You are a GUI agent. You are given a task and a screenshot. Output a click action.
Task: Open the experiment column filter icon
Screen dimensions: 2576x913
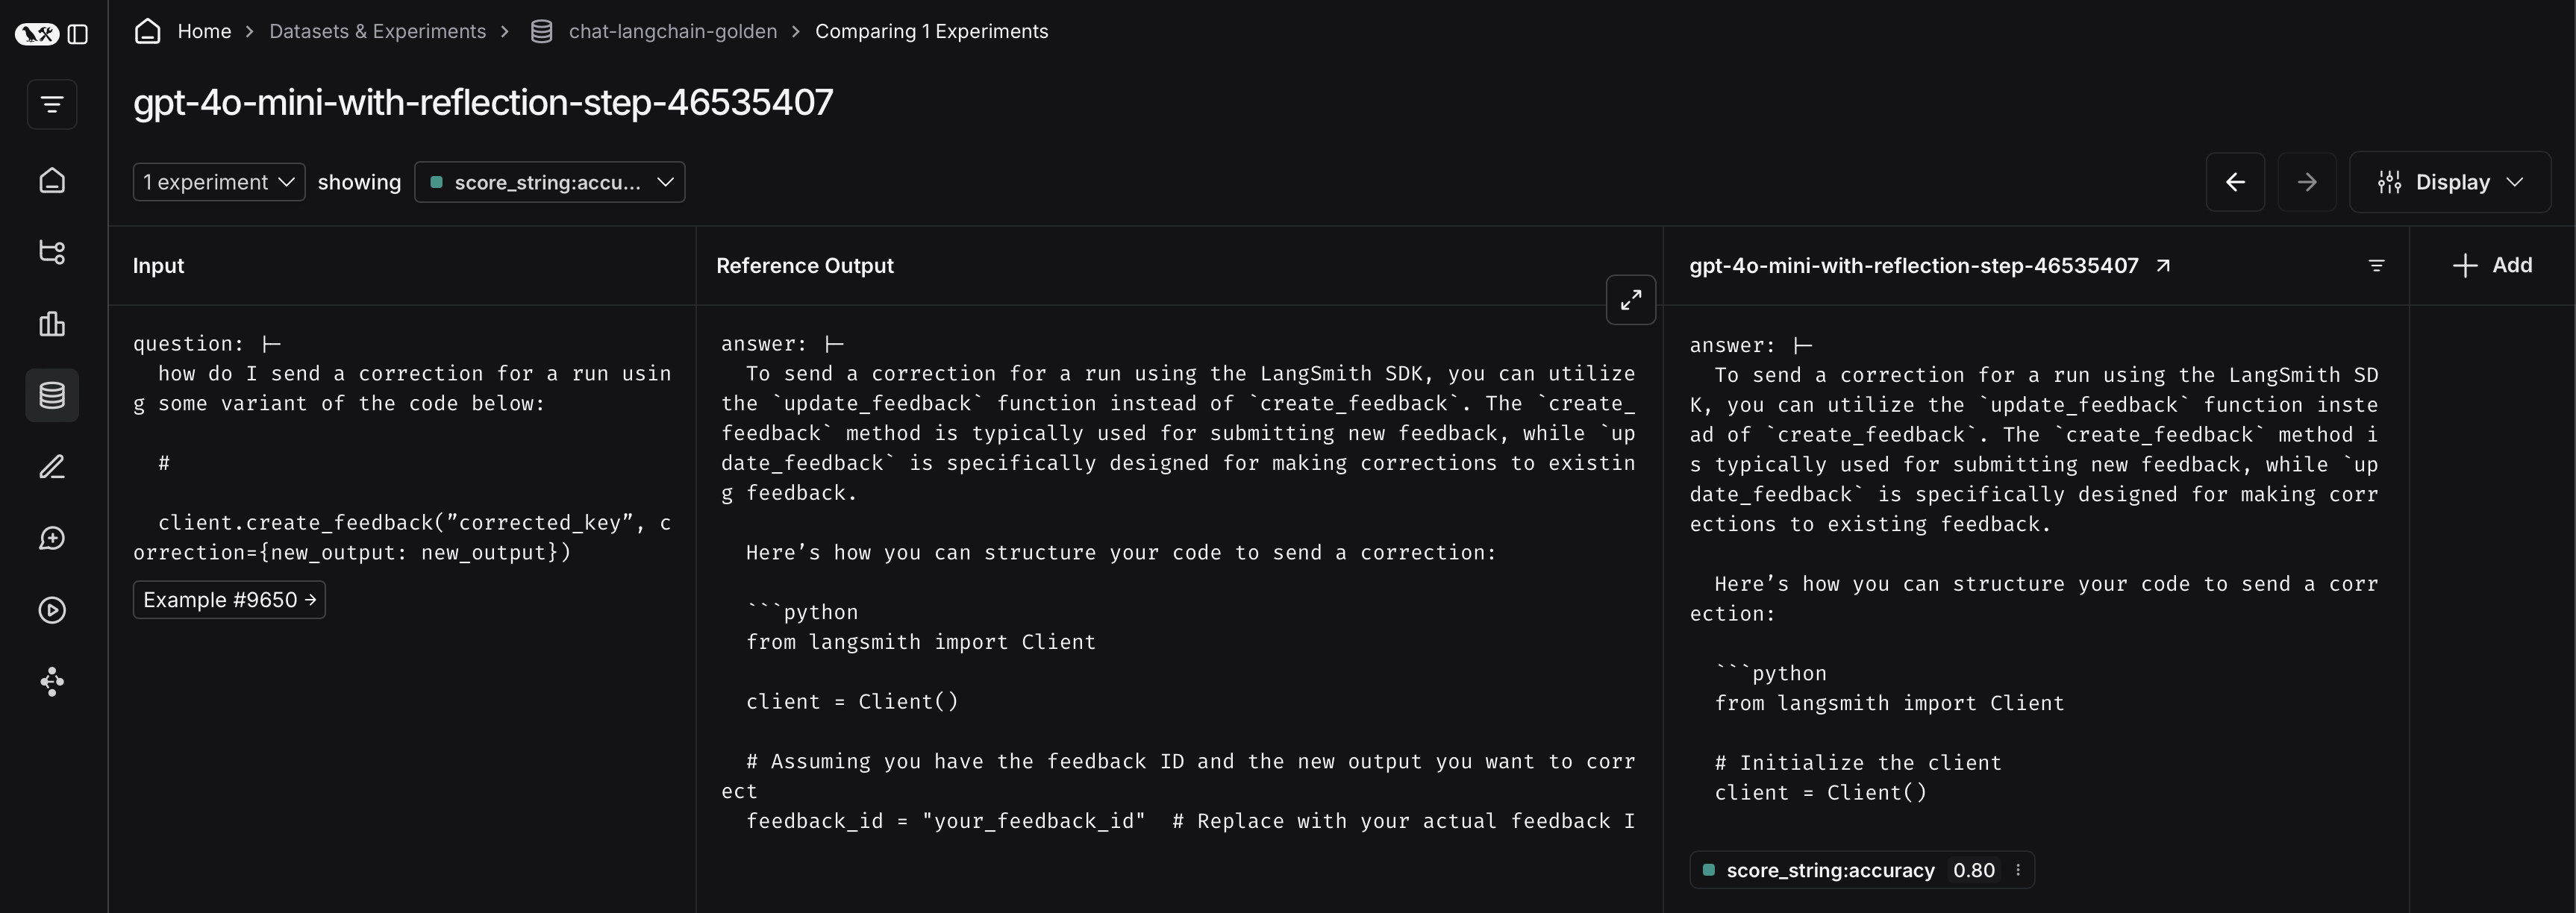point(2376,265)
